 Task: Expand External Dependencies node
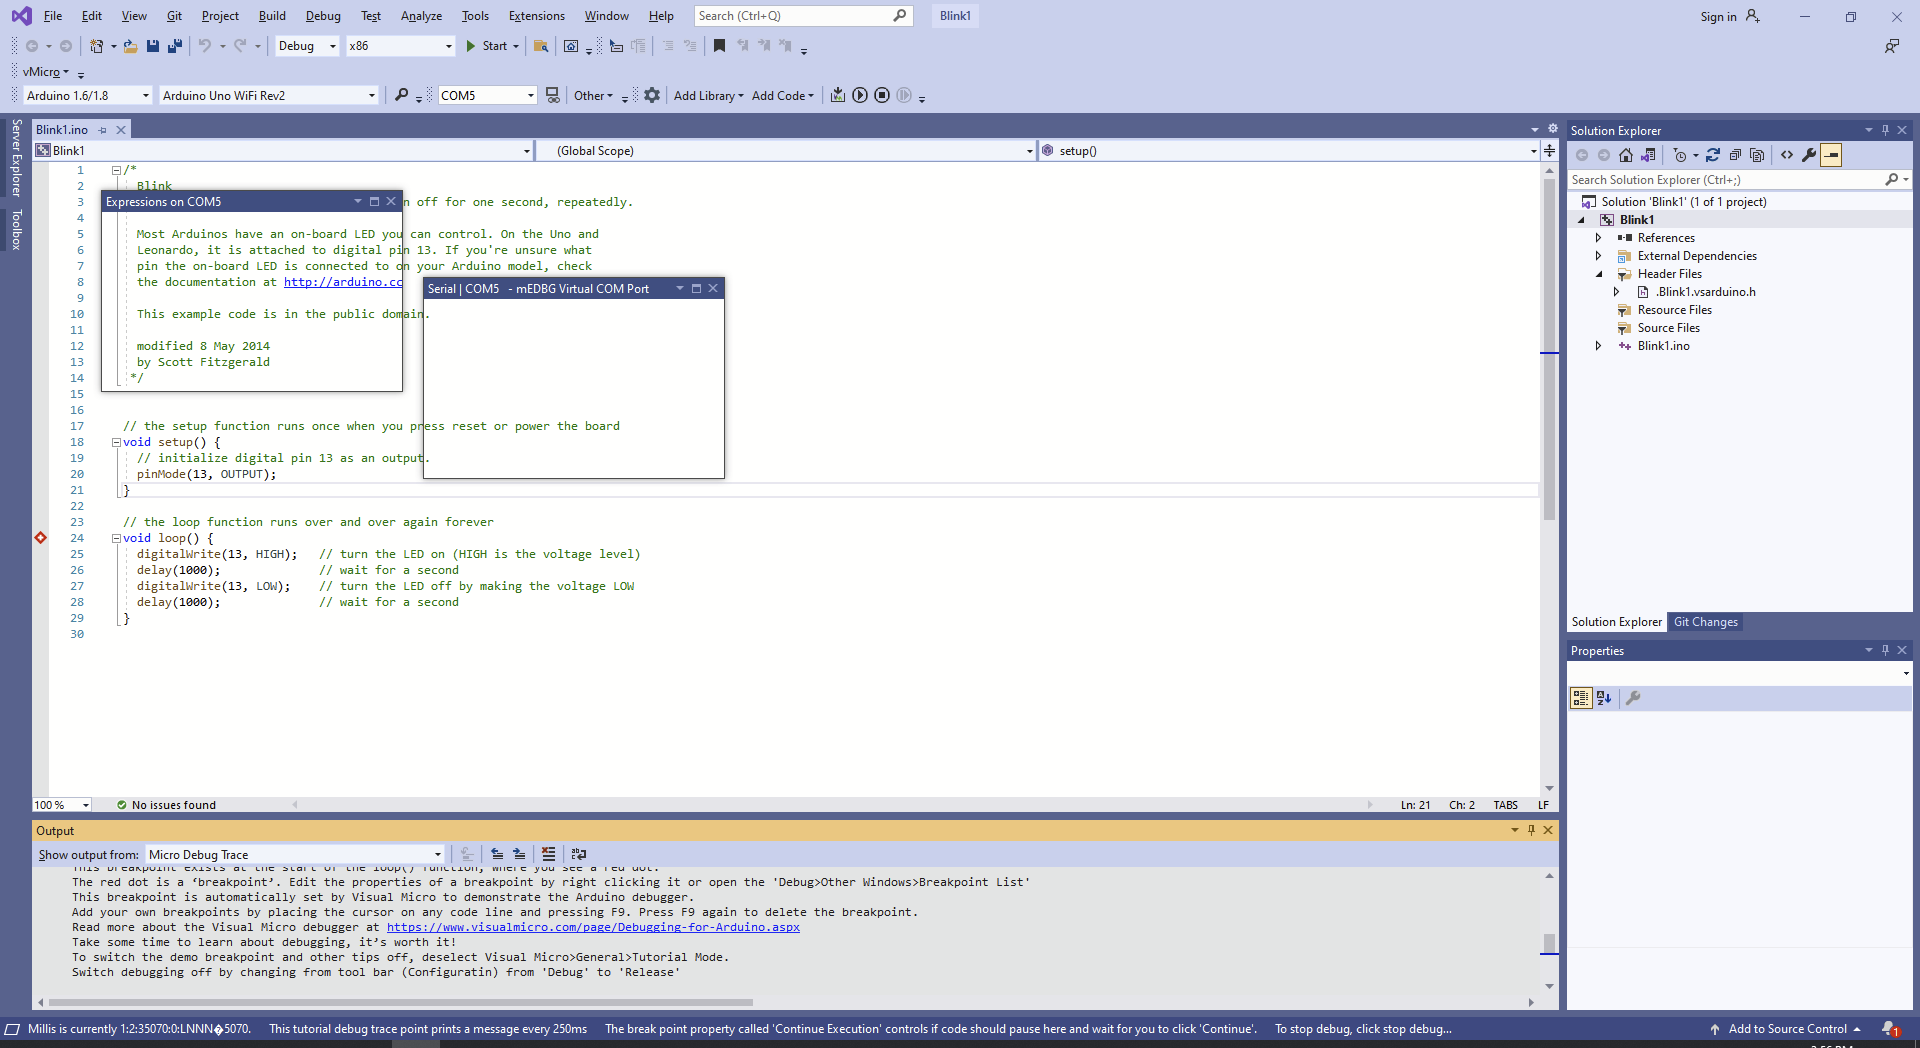click(1598, 256)
